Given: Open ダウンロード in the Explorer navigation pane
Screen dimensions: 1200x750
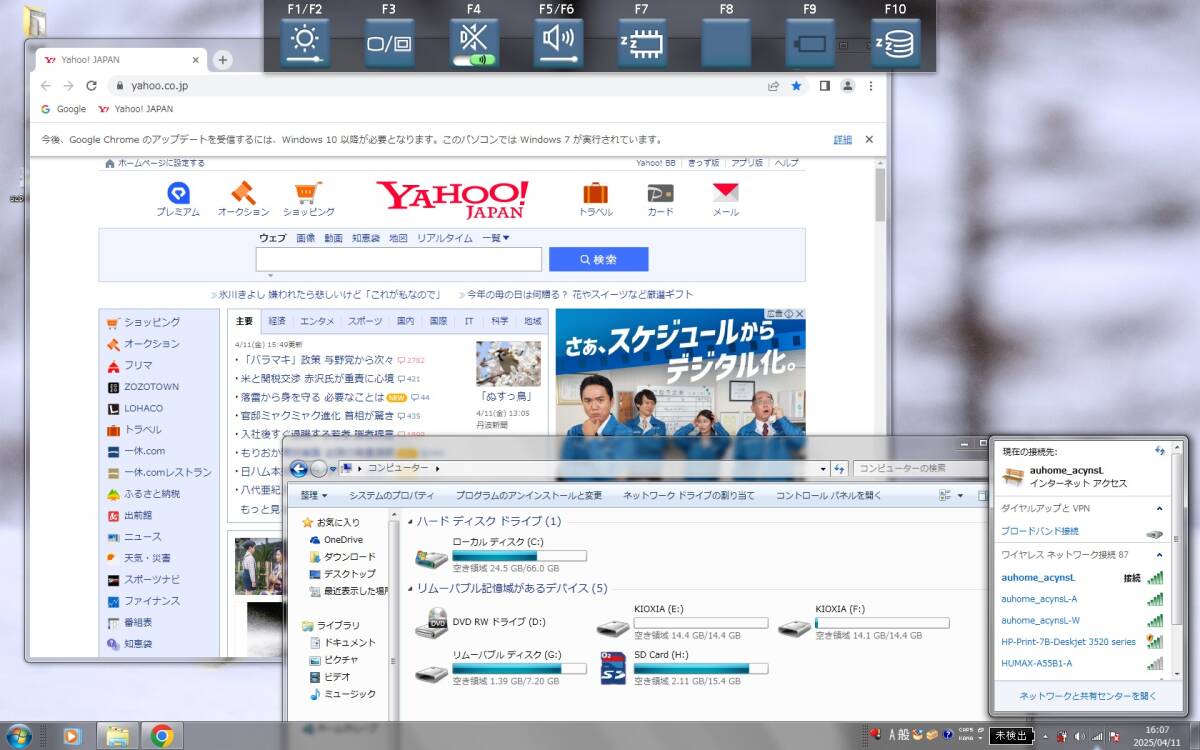Looking at the screenshot, I should pos(342,557).
